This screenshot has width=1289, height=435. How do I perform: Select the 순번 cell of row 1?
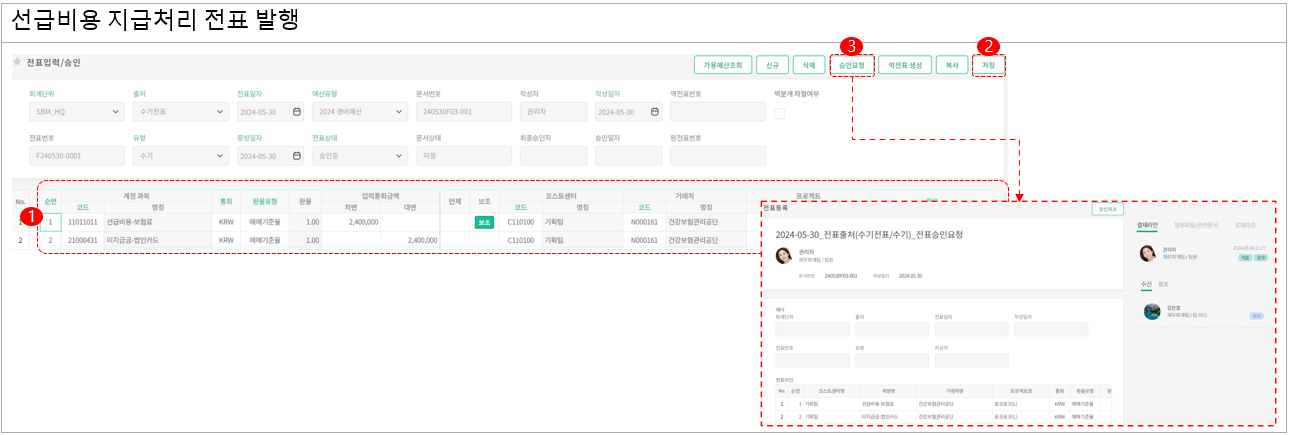pyautogui.click(x=50, y=222)
